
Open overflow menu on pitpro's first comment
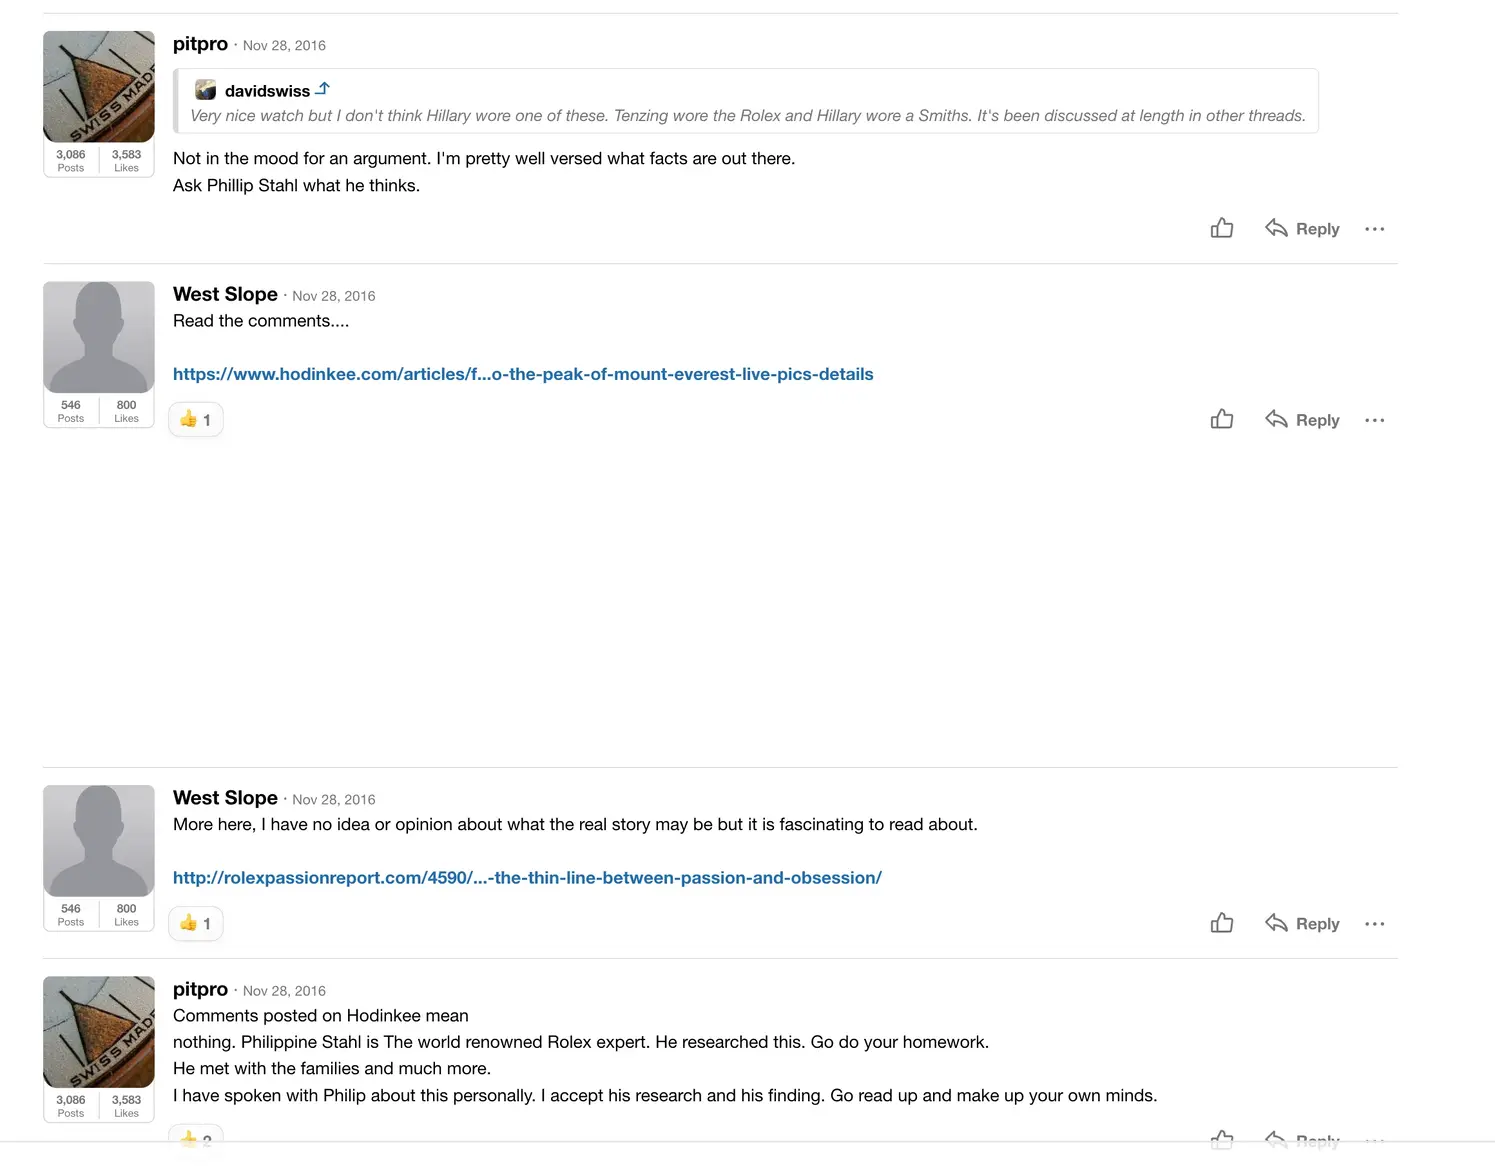click(x=1374, y=228)
